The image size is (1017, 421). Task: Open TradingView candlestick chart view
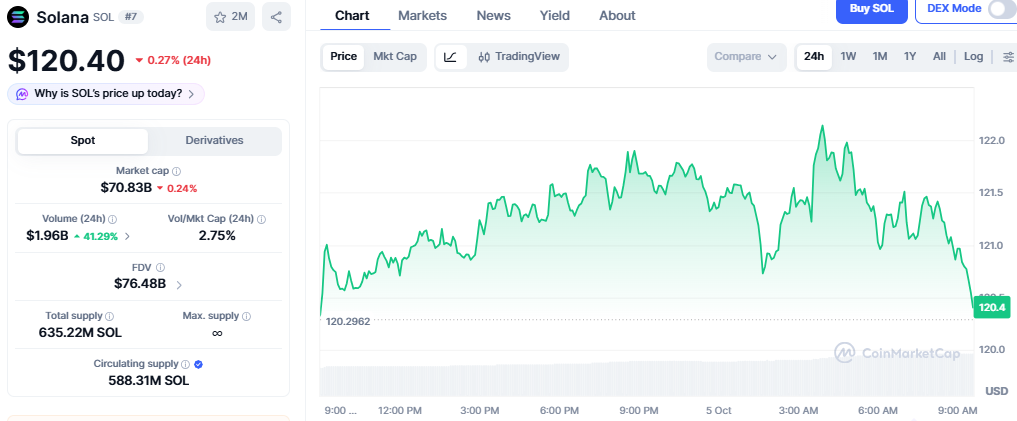pos(519,57)
